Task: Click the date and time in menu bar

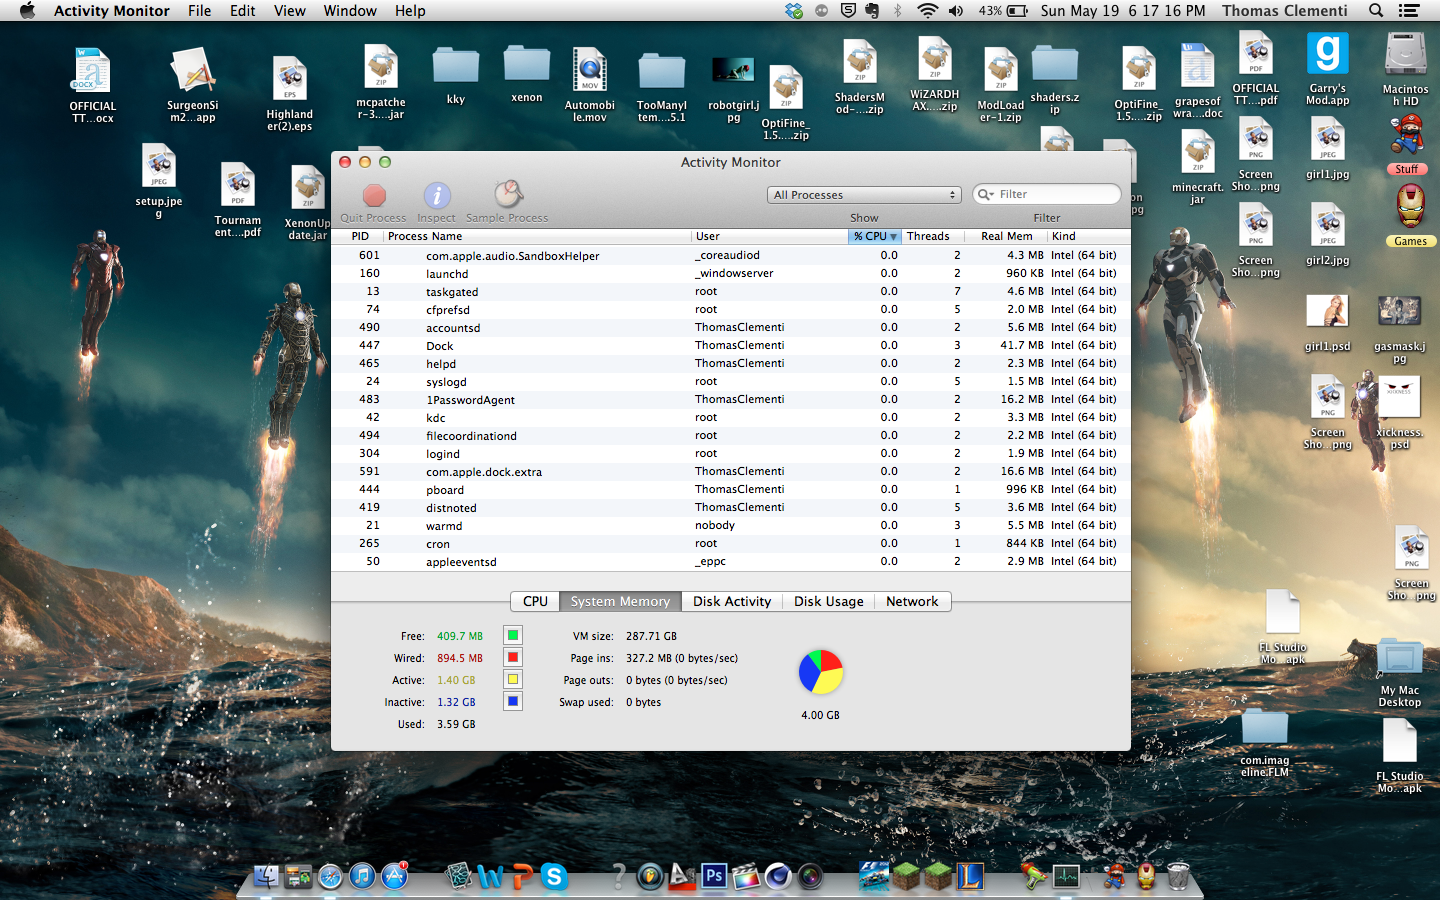Action: click(x=1123, y=11)
